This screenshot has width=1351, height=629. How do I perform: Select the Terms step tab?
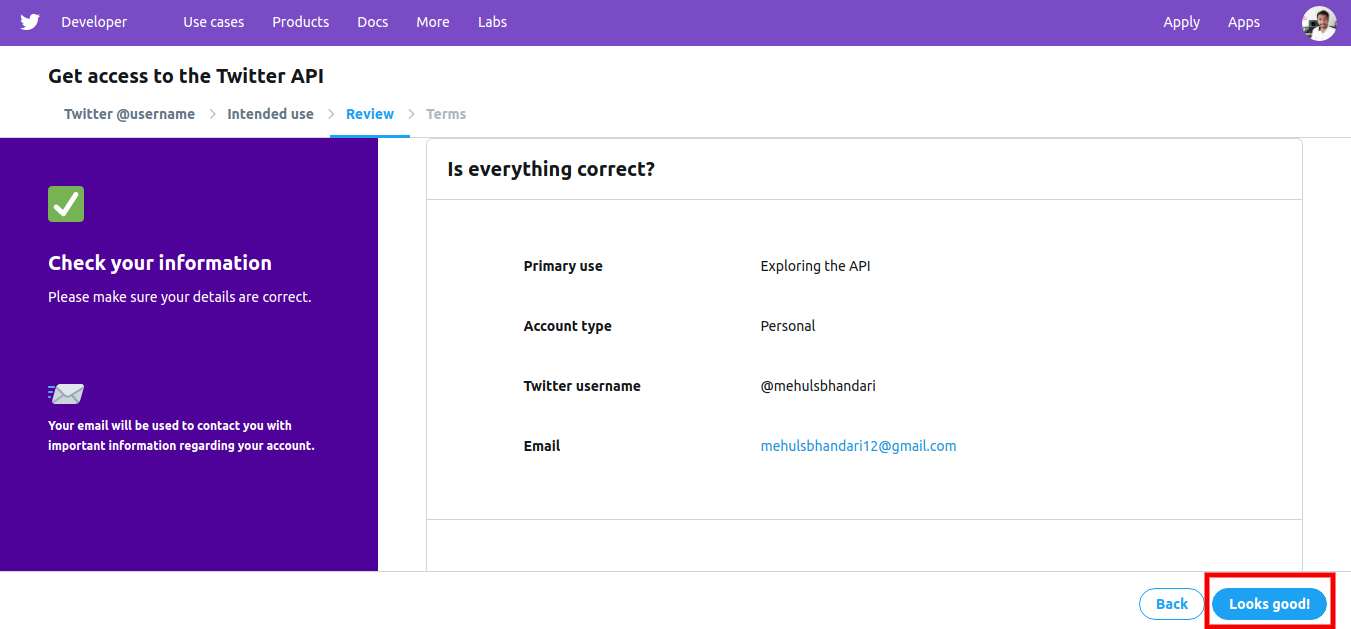[x=446, y=114]
